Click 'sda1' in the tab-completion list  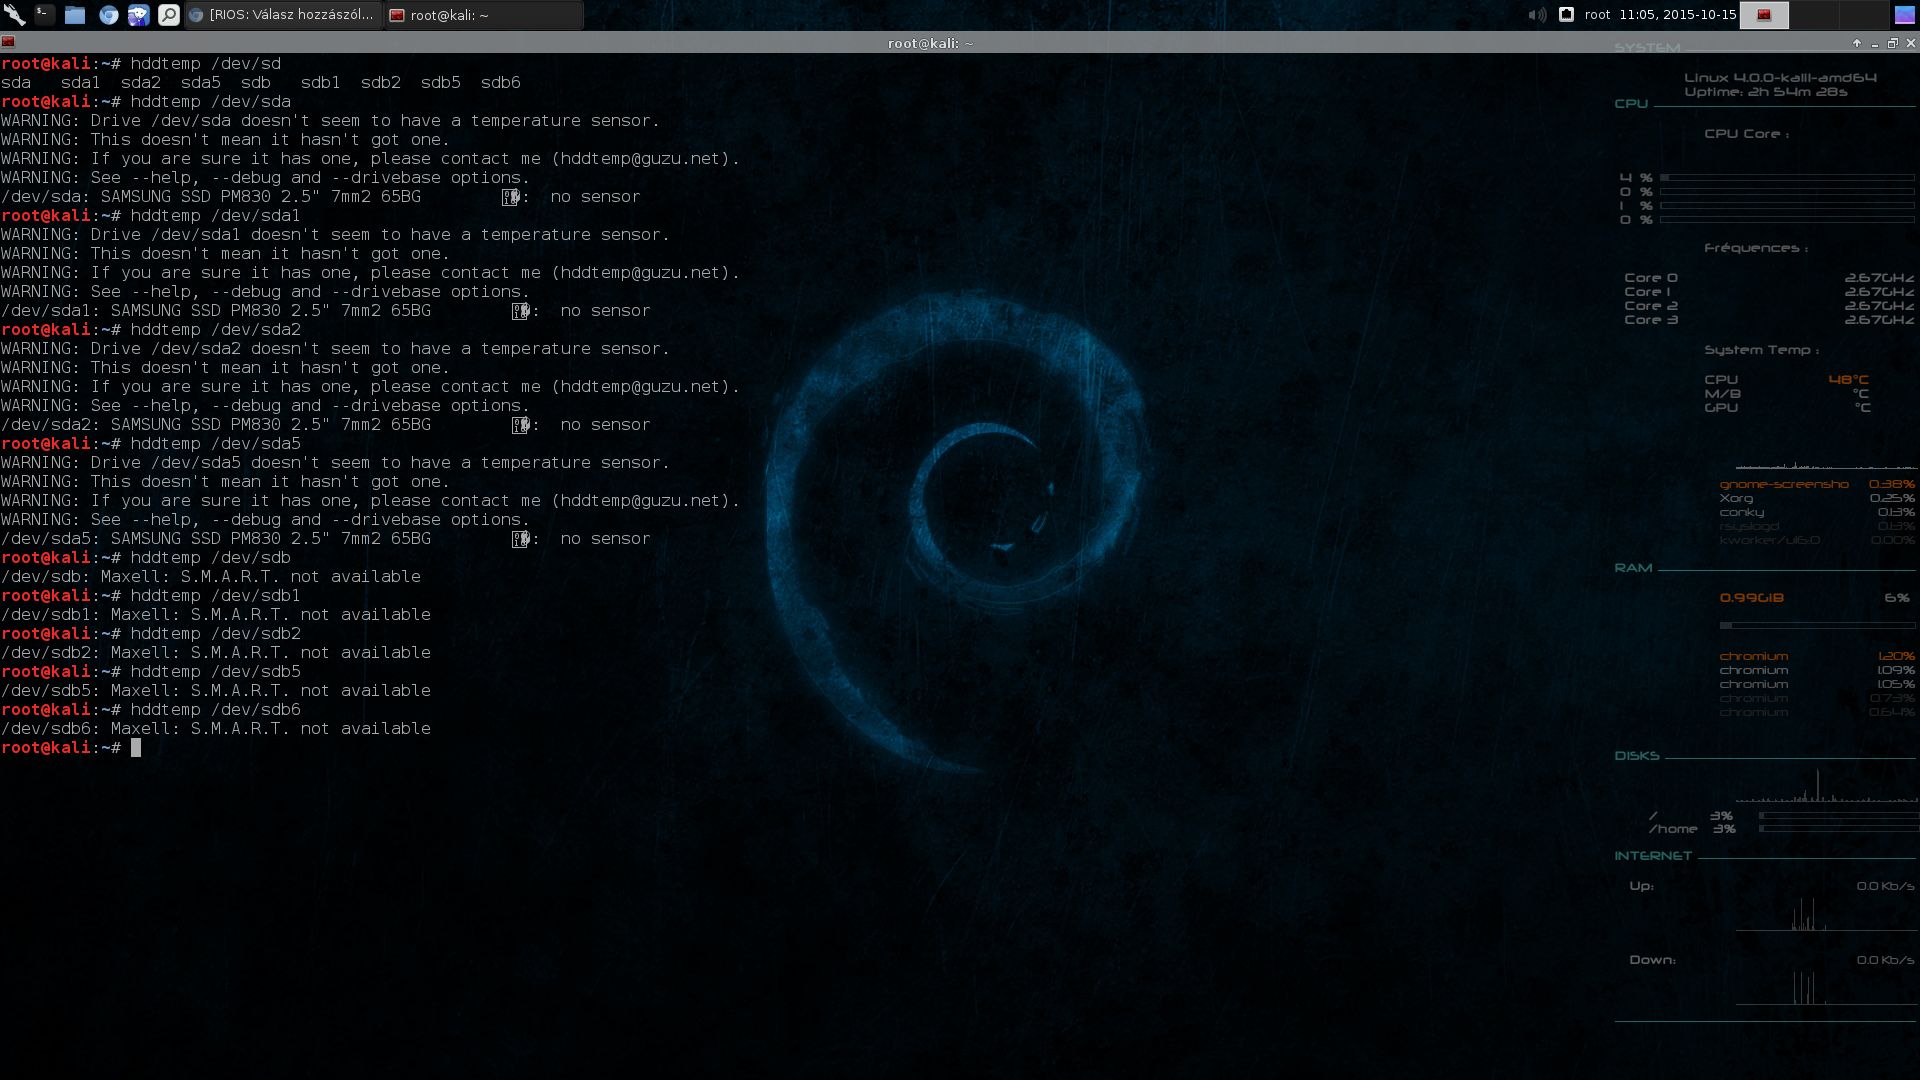point(81,83)
